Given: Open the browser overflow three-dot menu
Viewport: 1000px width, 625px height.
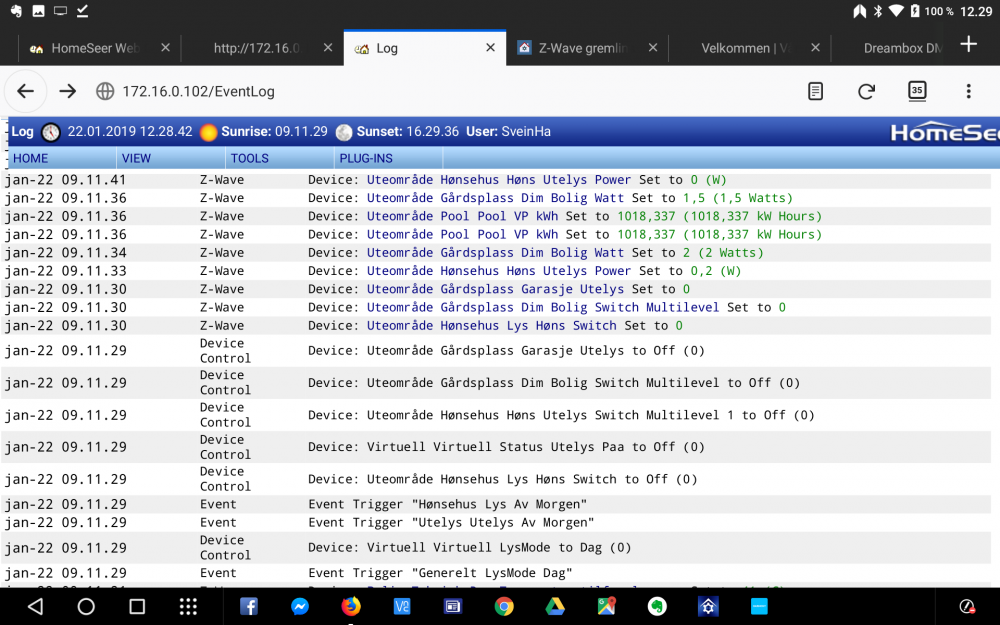Looking at the screenshot, I should pyautogui.click(x=968, y=90).
